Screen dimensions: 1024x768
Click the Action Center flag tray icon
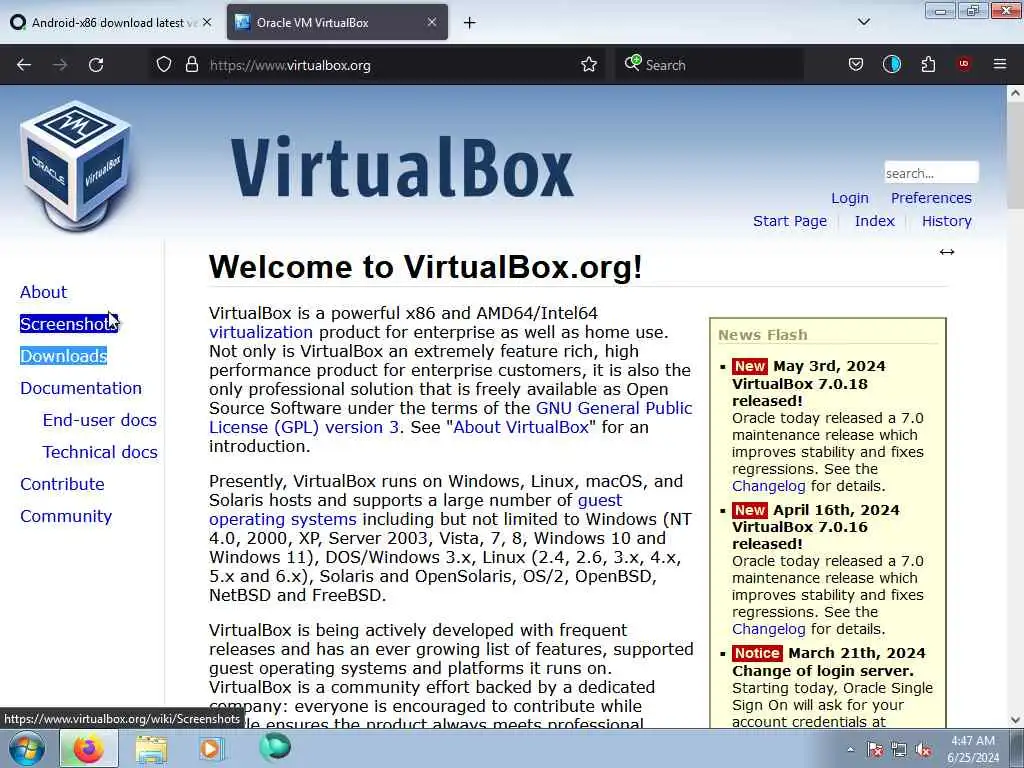pos(875,750)
